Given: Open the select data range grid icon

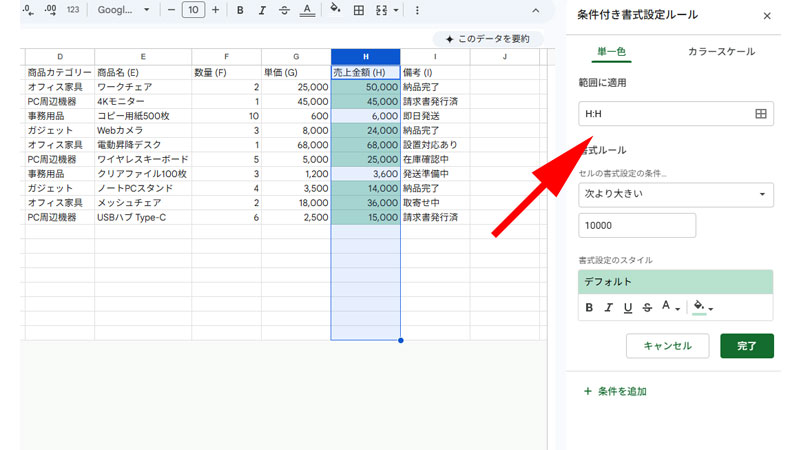Looking at the screenshot, I should (x=761, y=114).
